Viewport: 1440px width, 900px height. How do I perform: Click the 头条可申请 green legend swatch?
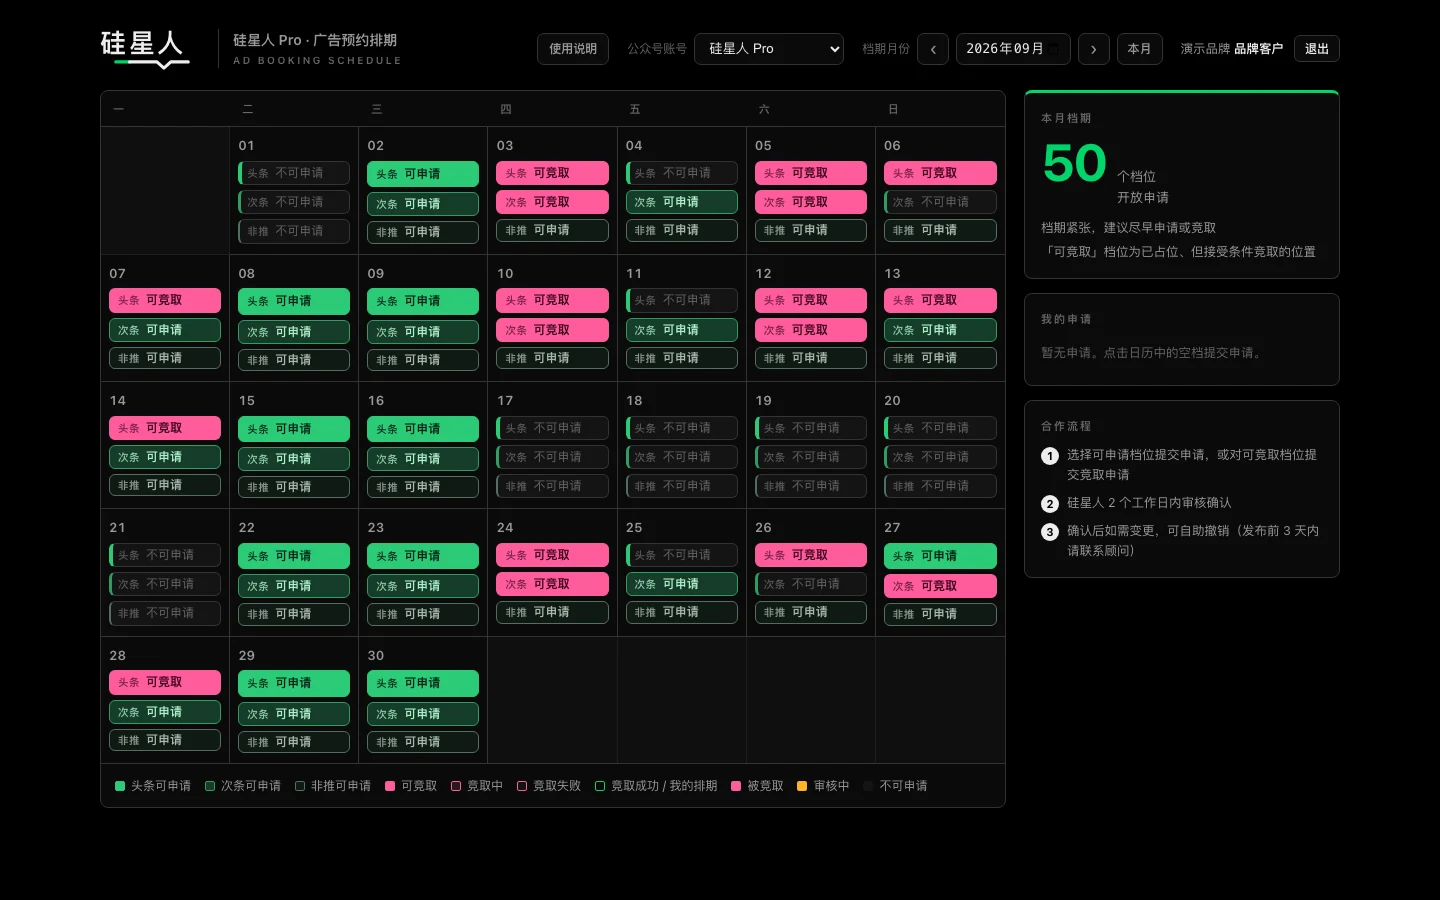coord(120,786)
